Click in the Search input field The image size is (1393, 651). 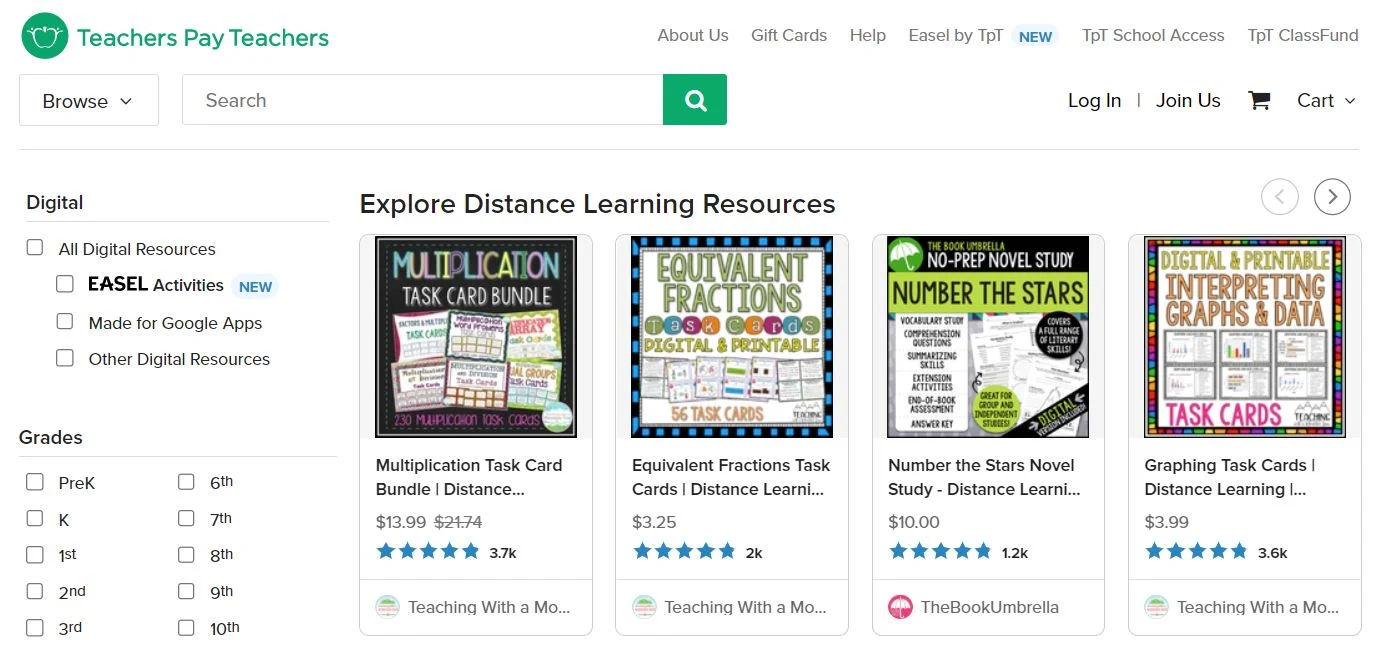coord(422,100)
